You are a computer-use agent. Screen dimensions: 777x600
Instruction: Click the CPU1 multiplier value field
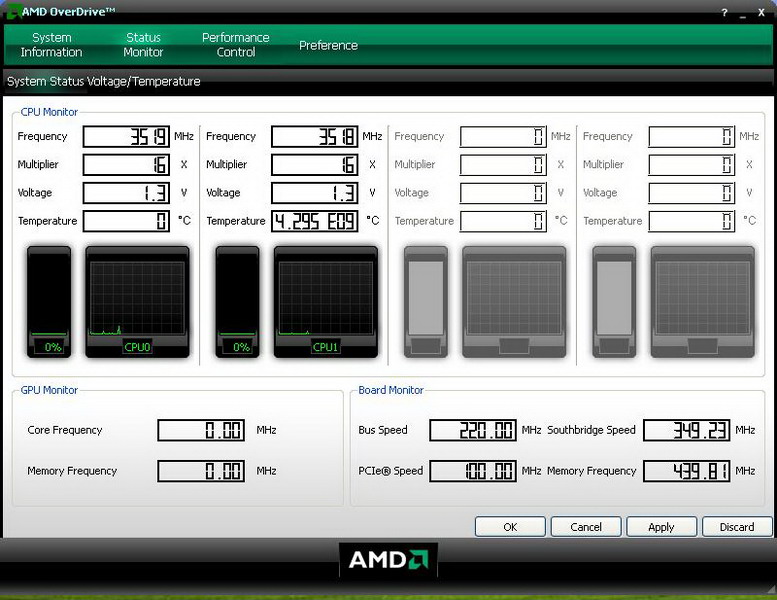[x=315, y=164]
